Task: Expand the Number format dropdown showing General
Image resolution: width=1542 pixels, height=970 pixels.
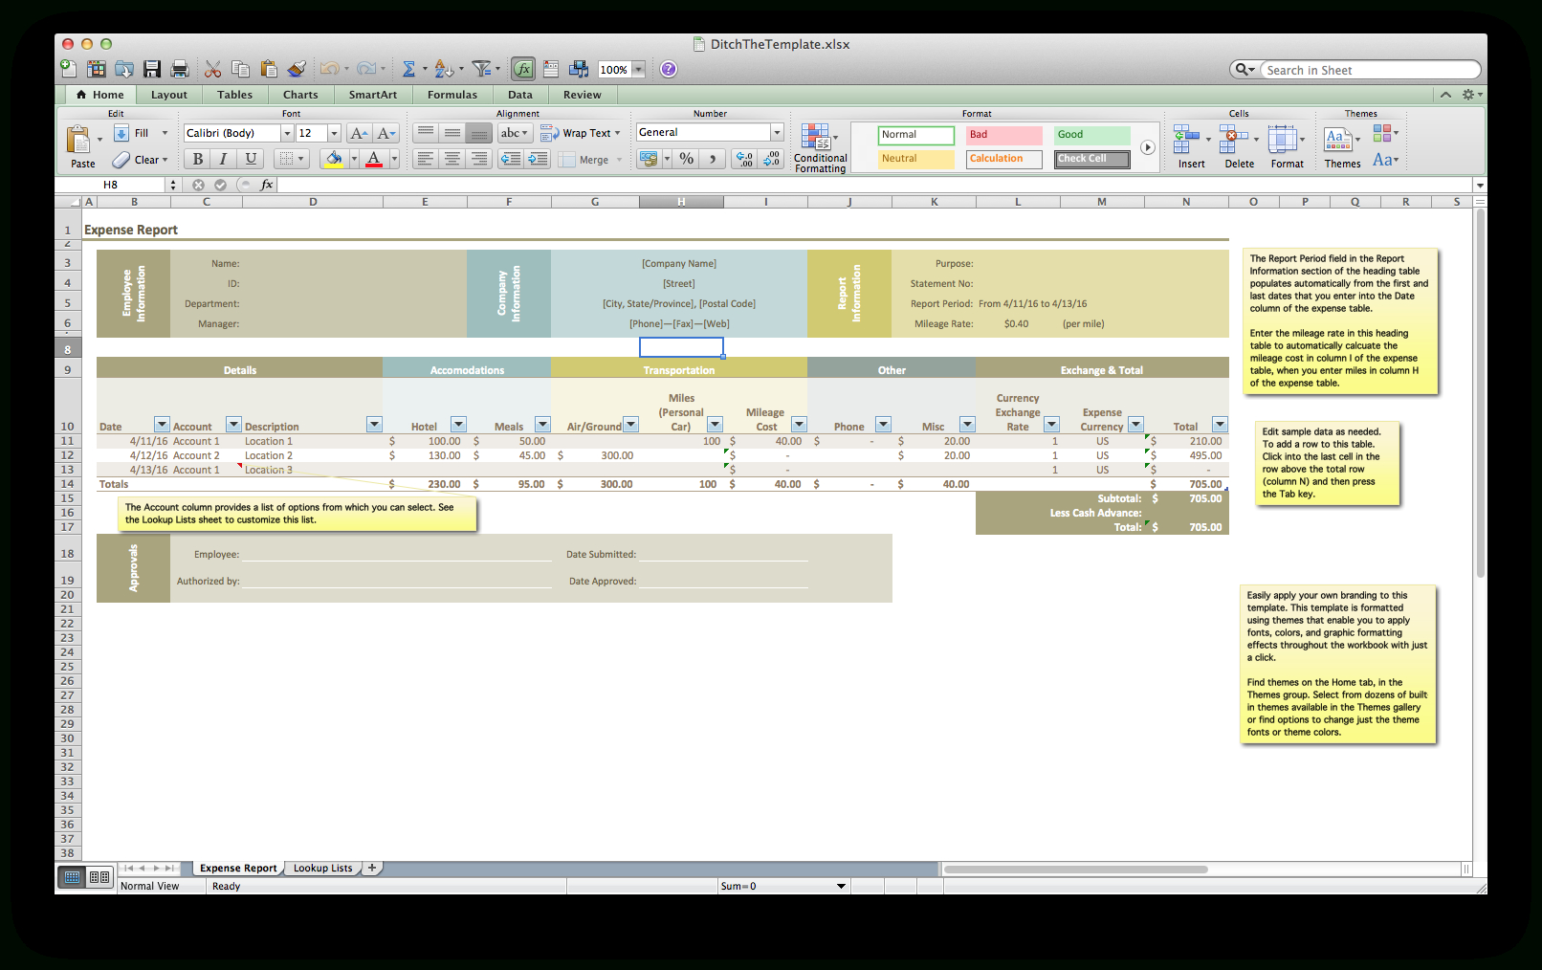Action: tap(777, 131)
